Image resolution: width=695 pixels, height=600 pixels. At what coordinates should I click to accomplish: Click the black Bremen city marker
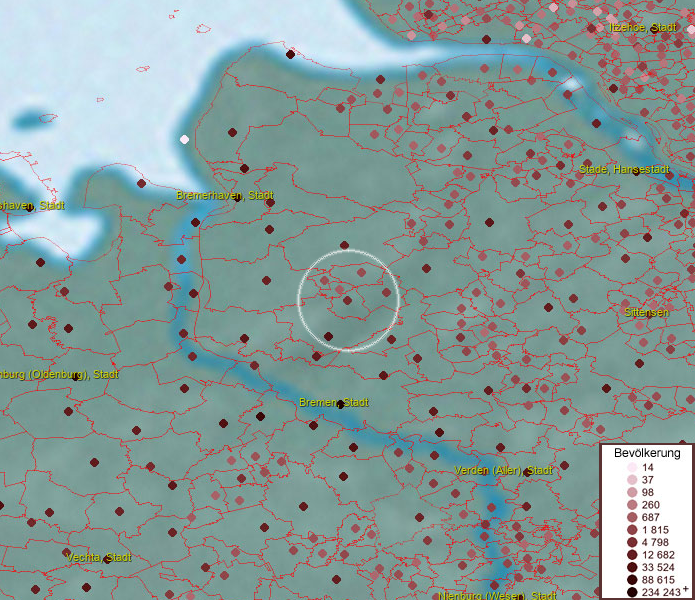(x=341, y=404)
